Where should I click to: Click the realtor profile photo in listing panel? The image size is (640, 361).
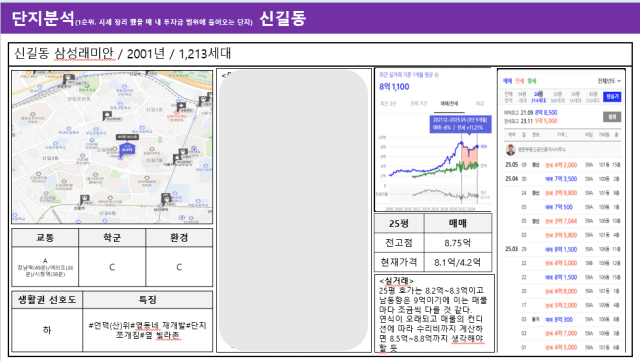click(511, 149)
